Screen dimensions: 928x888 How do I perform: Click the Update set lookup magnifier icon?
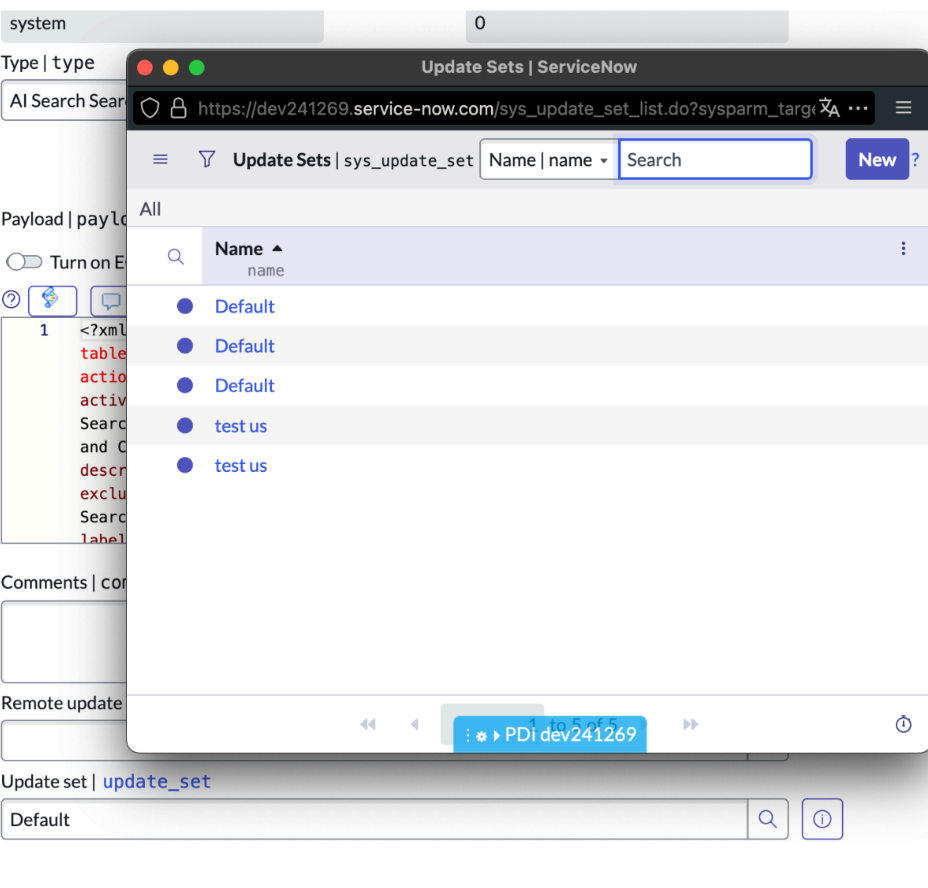pyautogui.click(x=767, y=819)
